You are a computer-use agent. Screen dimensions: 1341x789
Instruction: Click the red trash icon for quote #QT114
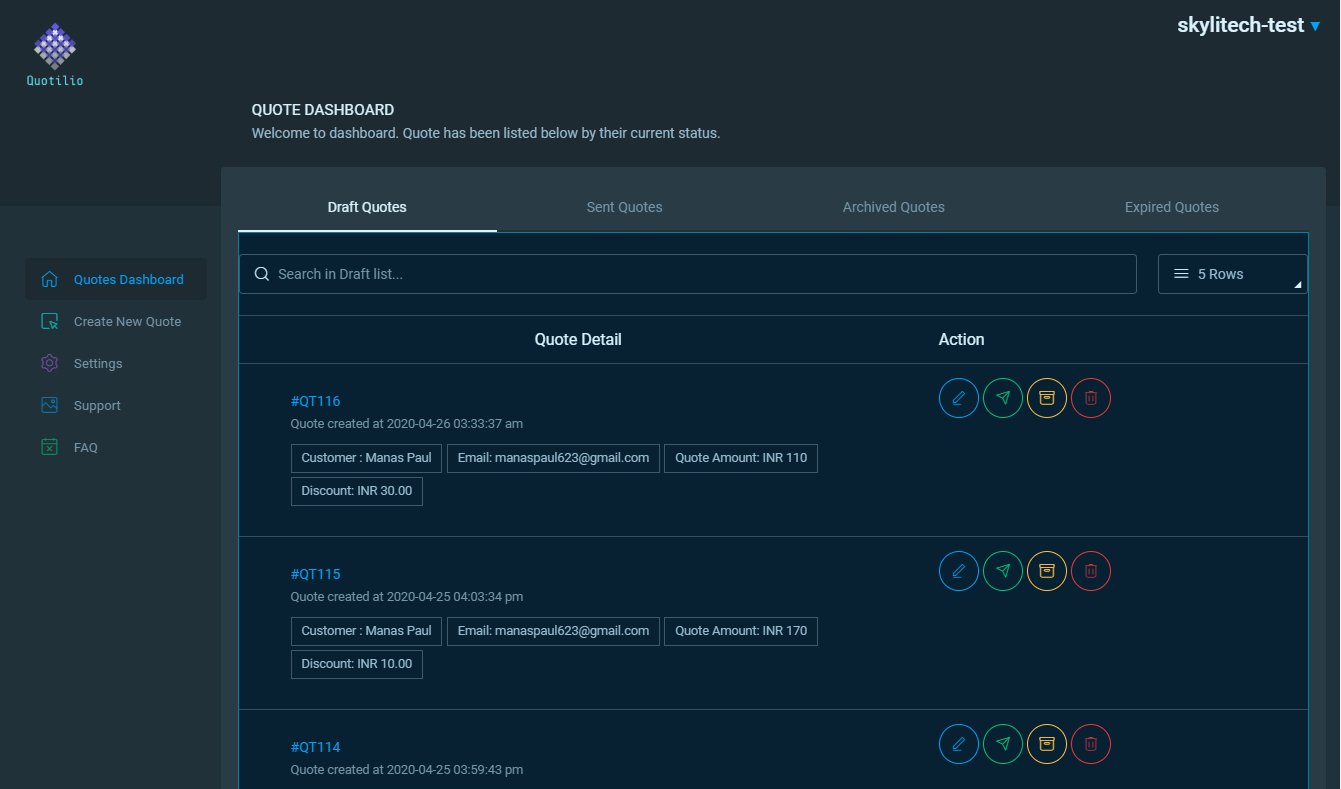1091,744
